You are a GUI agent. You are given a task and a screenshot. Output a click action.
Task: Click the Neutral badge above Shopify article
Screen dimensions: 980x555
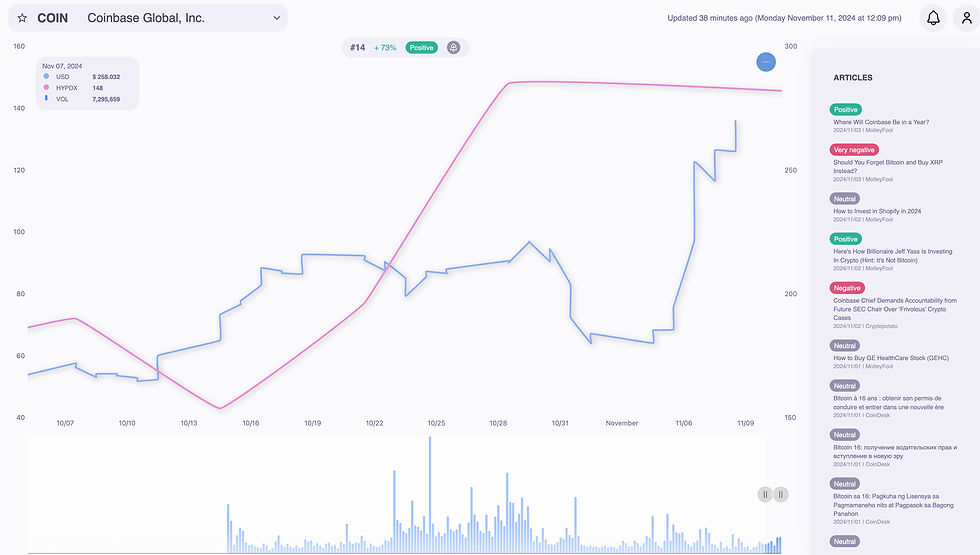tap(845, 199)
